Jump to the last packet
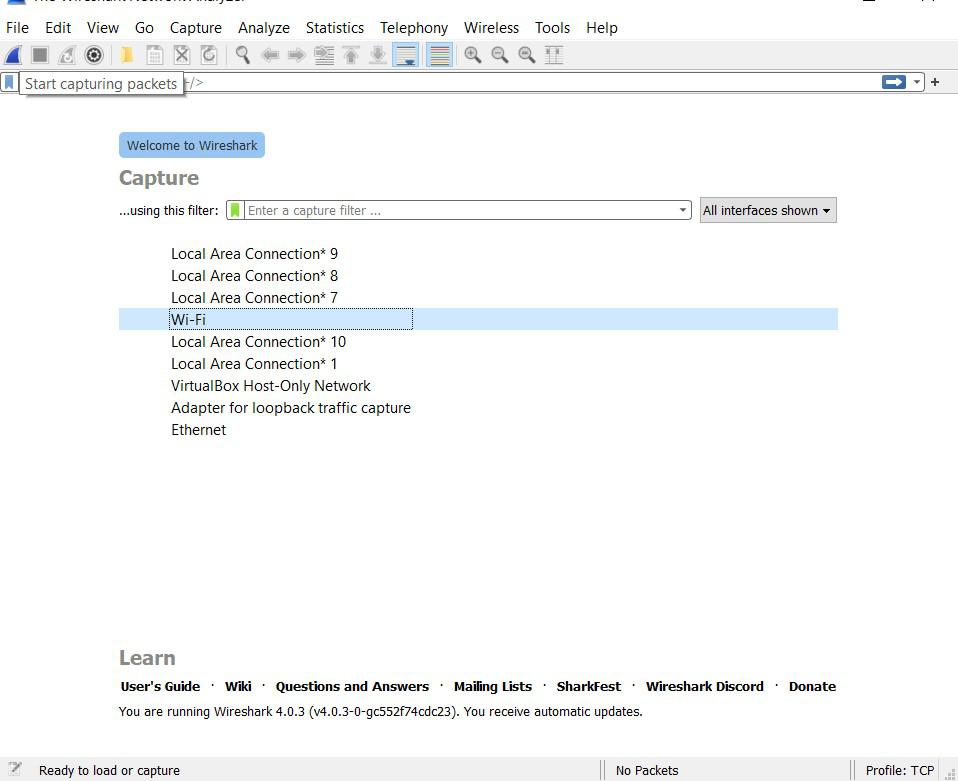 click(378, 55)
